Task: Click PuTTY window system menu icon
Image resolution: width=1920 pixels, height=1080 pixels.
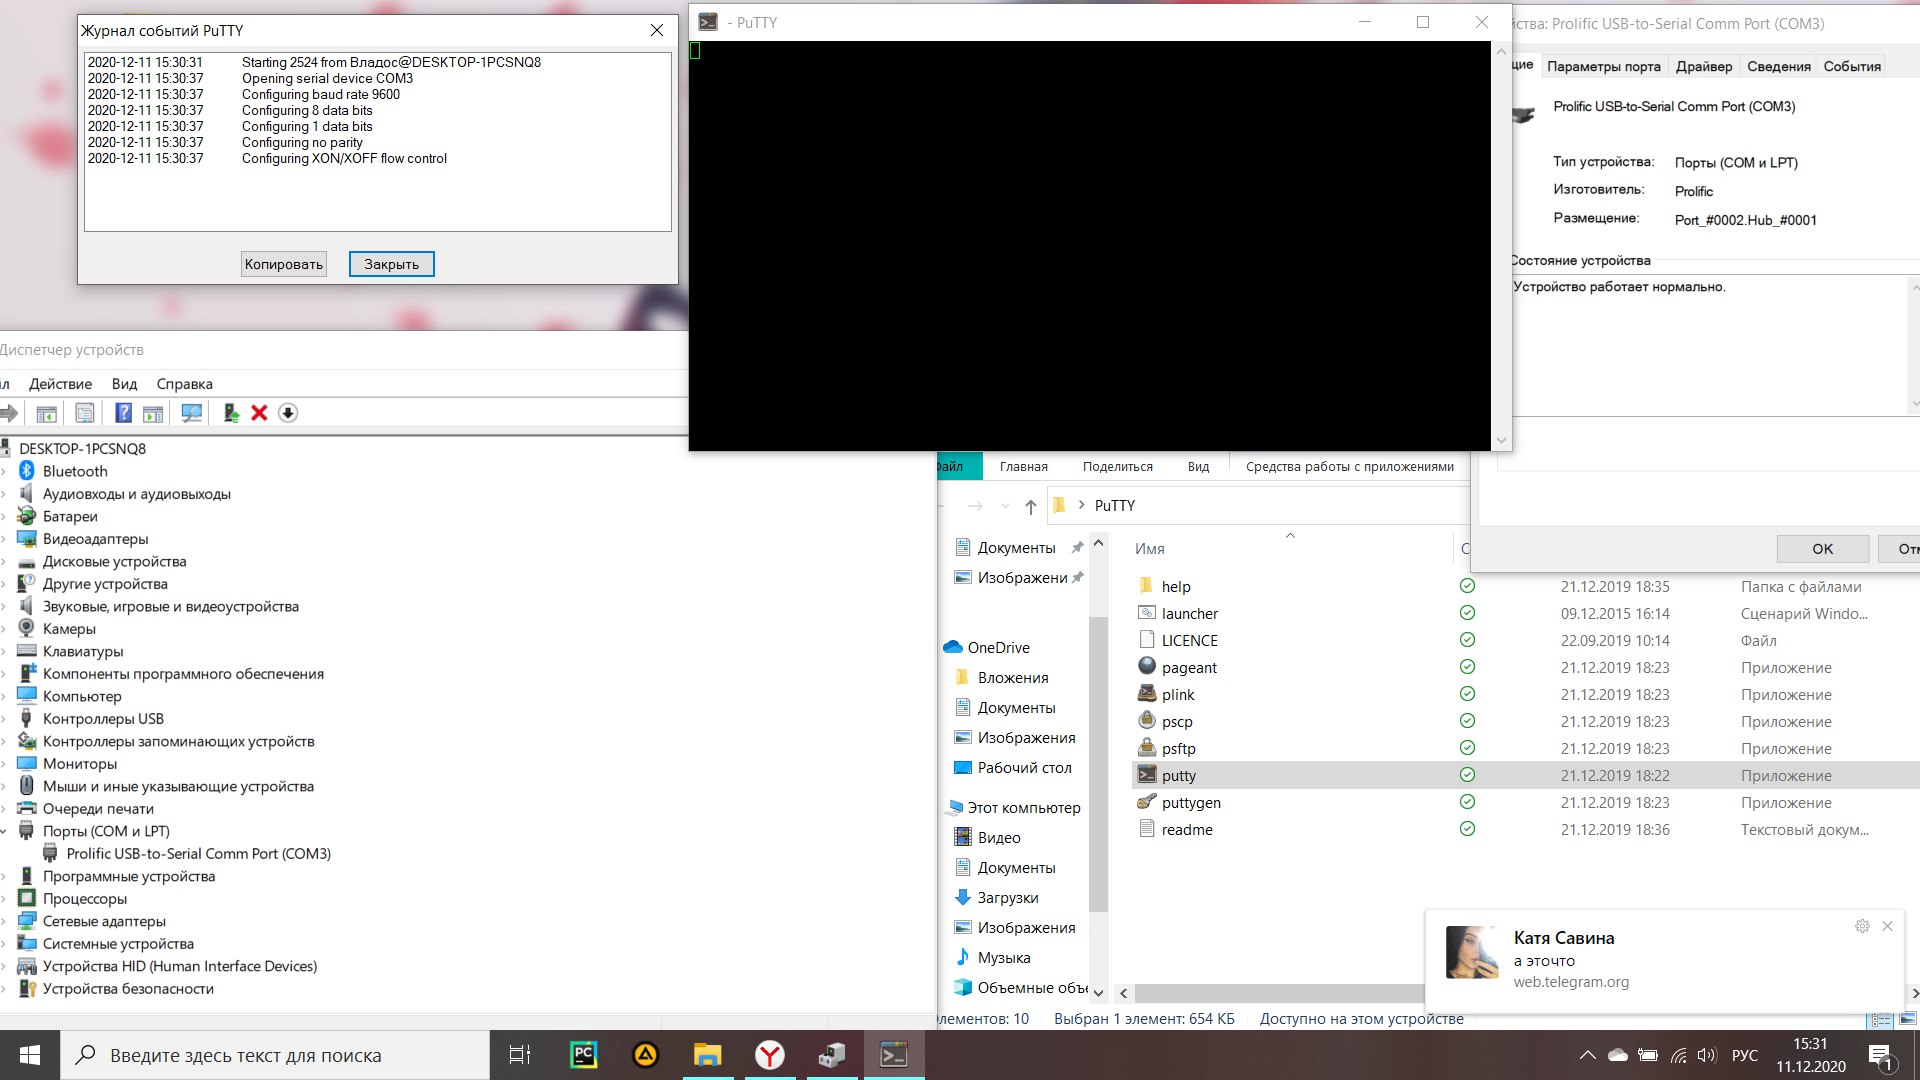Action: 708,22
